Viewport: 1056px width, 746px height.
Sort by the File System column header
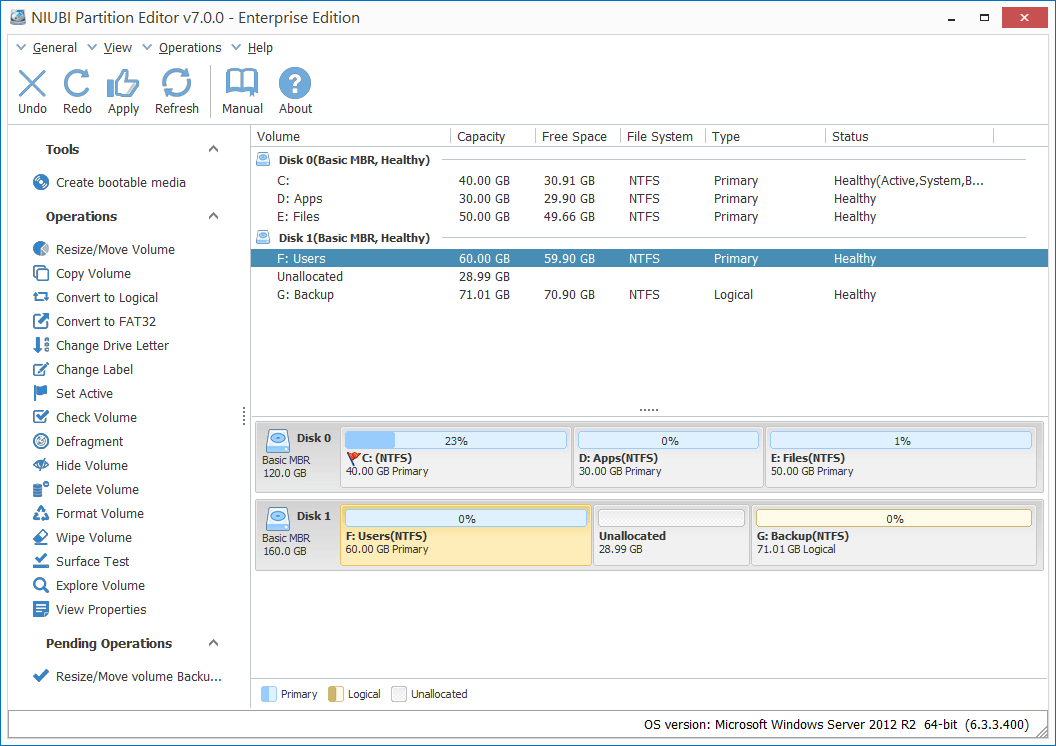663,136
